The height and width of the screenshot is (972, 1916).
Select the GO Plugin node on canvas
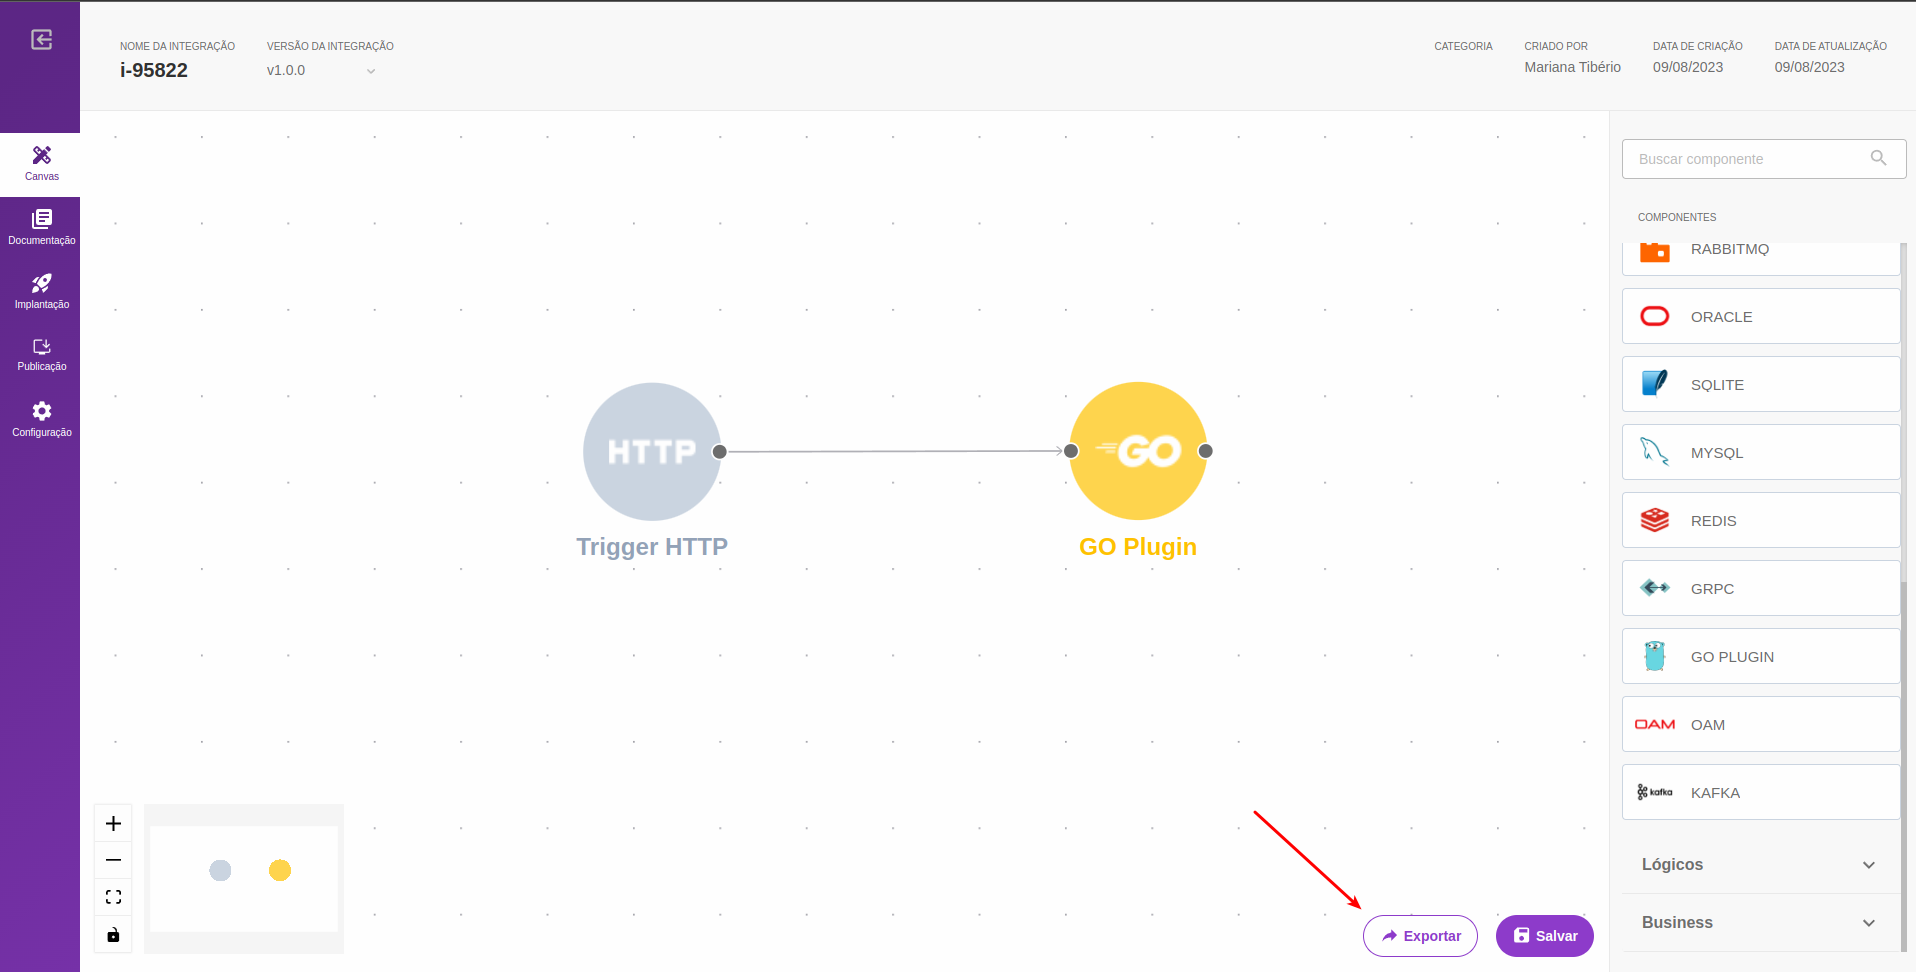click(1138, 451)
